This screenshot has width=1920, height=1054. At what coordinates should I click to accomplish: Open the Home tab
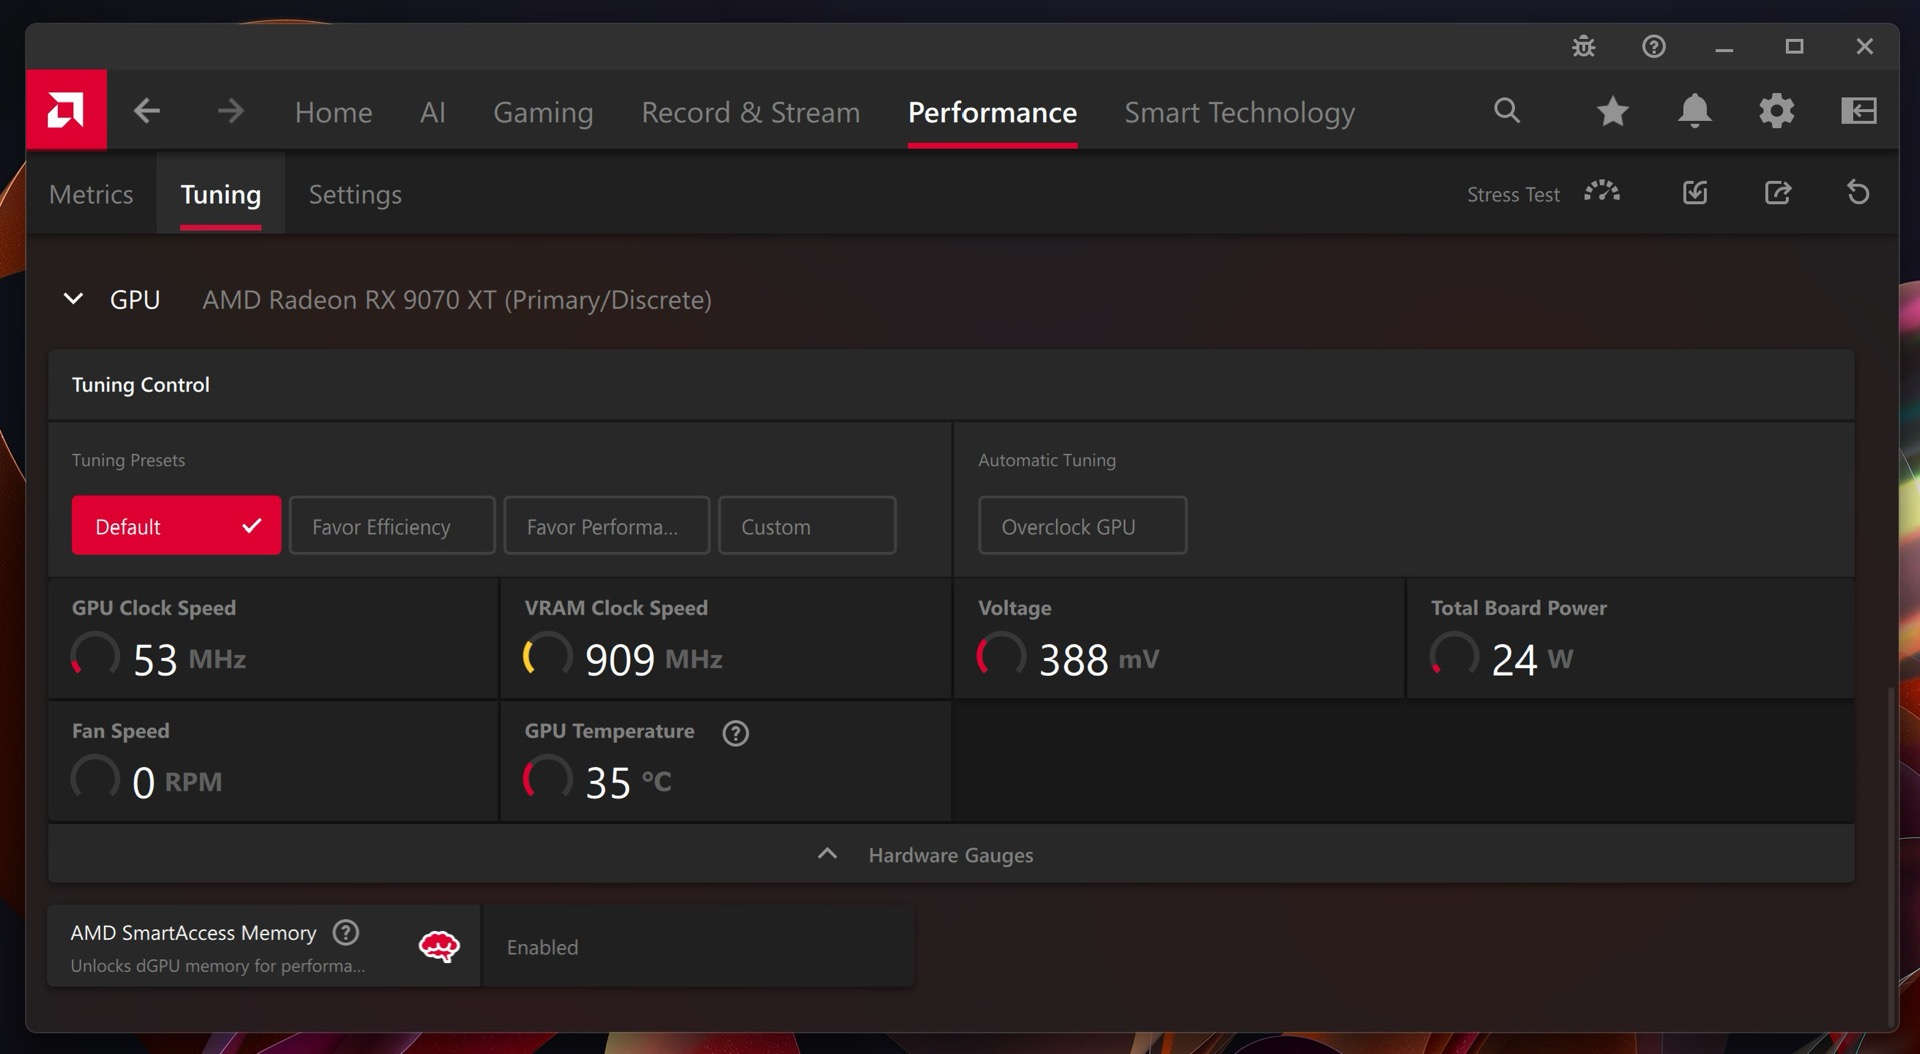(x=333, y=112)
